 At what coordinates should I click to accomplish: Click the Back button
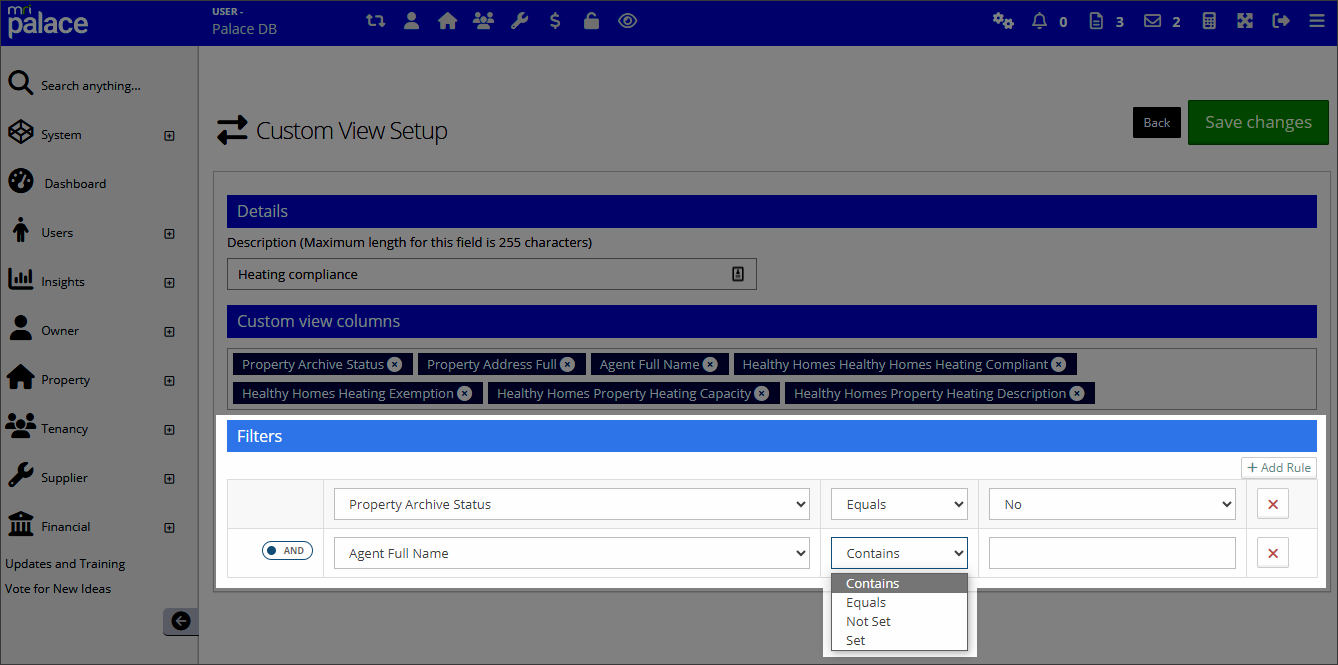coord(1157,122)
